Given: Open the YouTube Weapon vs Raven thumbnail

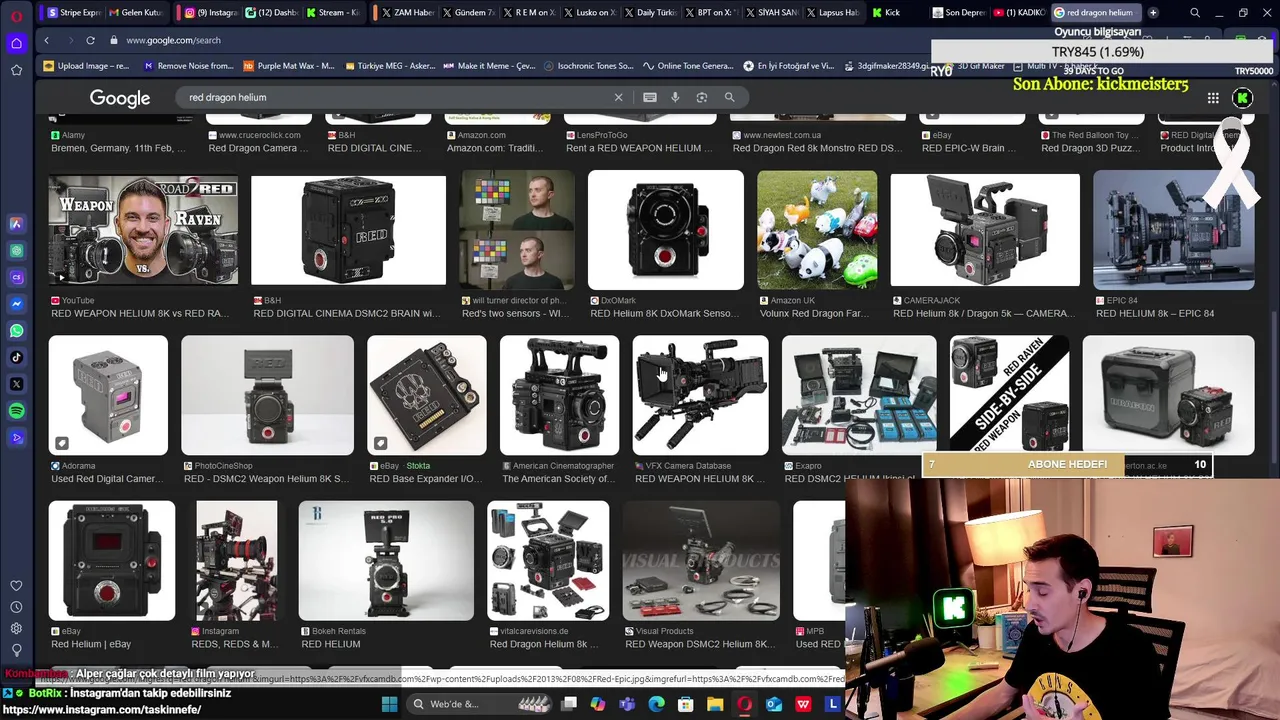Looking at the screenshot, I should click(x=143, y=230).
